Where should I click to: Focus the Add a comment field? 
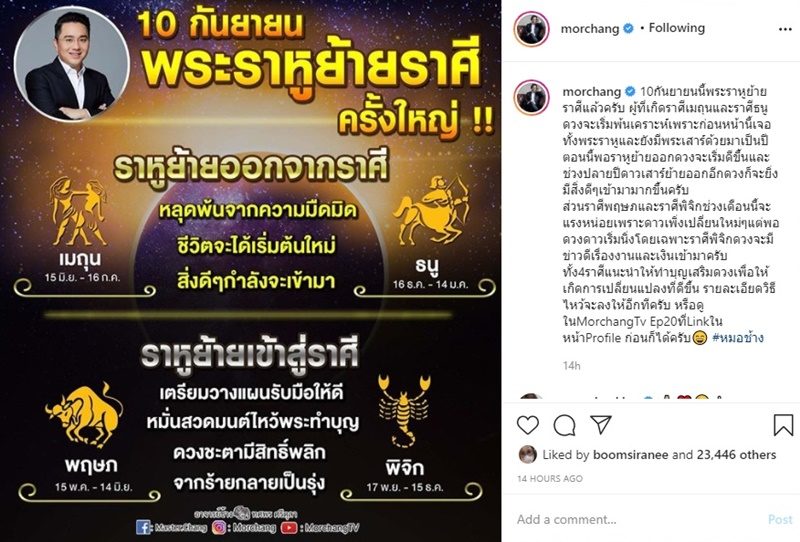[638, 520]
